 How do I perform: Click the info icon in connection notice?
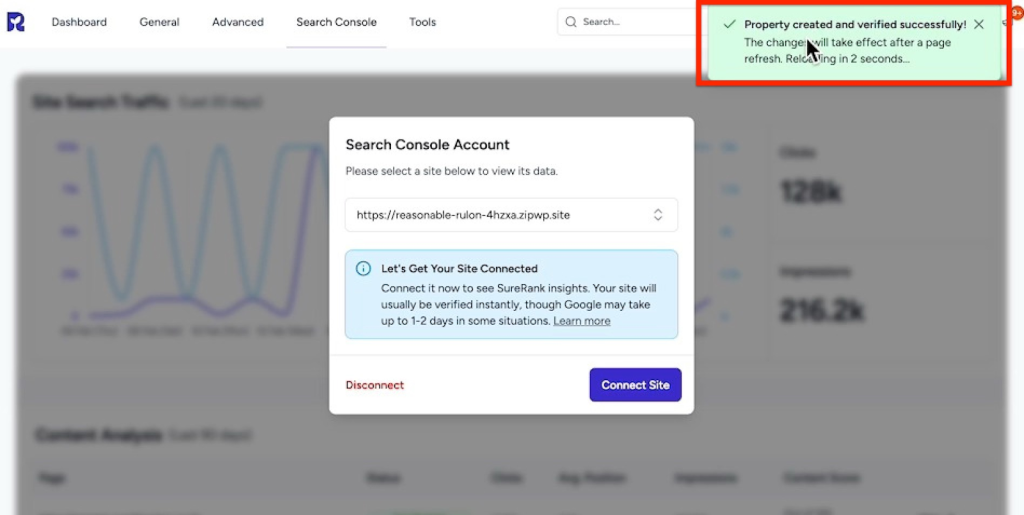coord(364,269)
